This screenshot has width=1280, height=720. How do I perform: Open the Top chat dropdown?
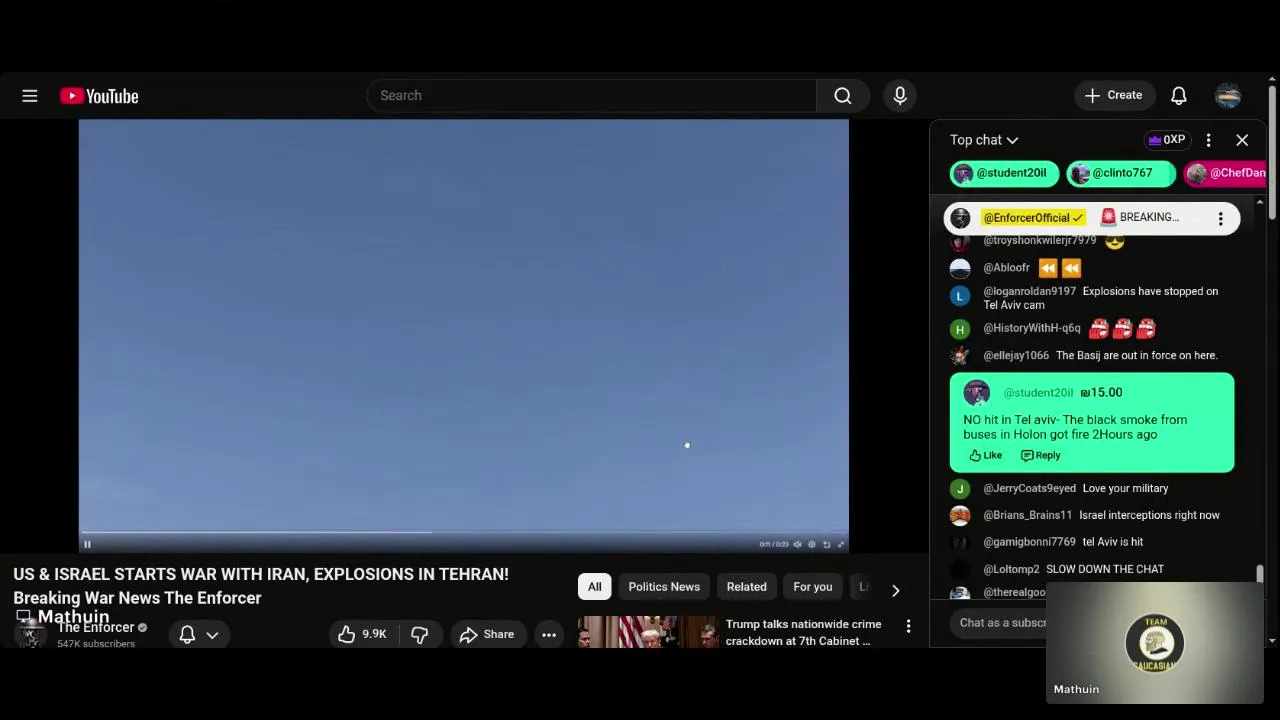coord(984,140)
